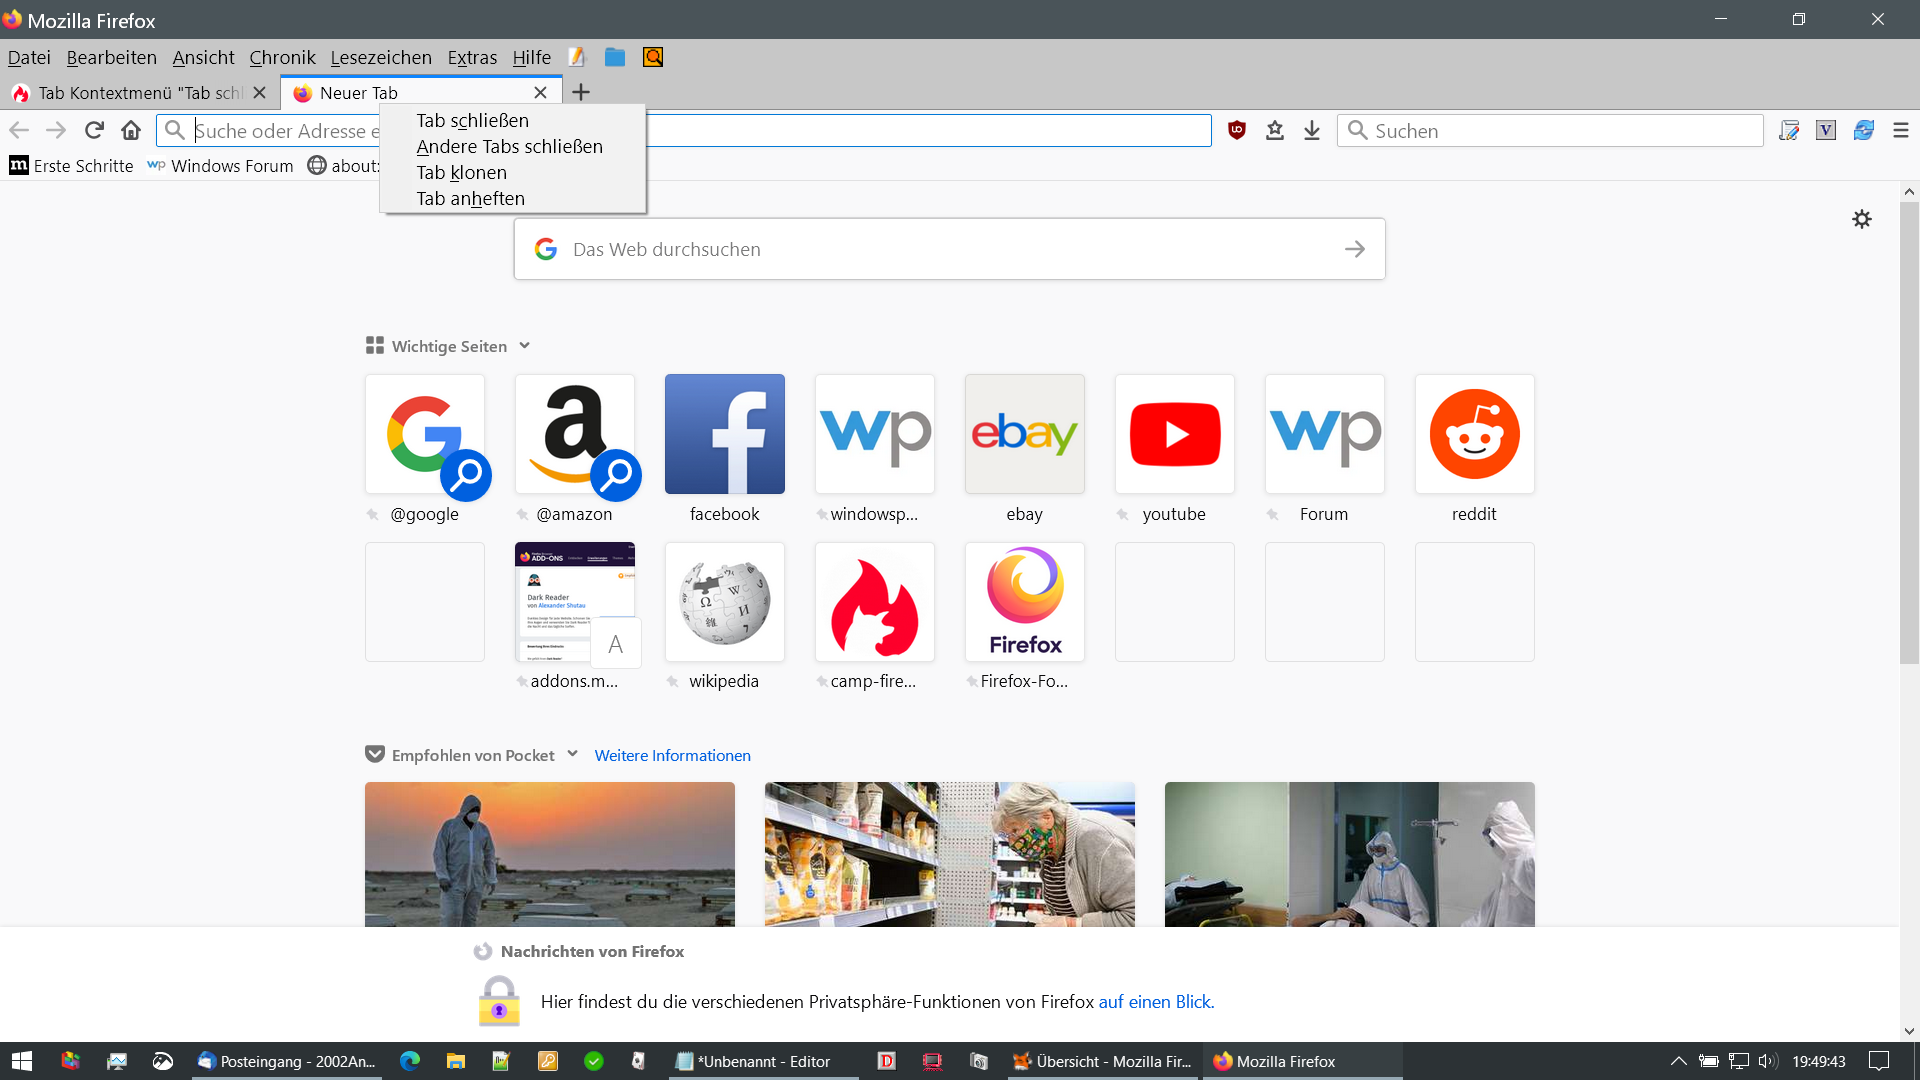Open the youtube top site tile
1920x1080 pixels.
[x=1174, y=434]
